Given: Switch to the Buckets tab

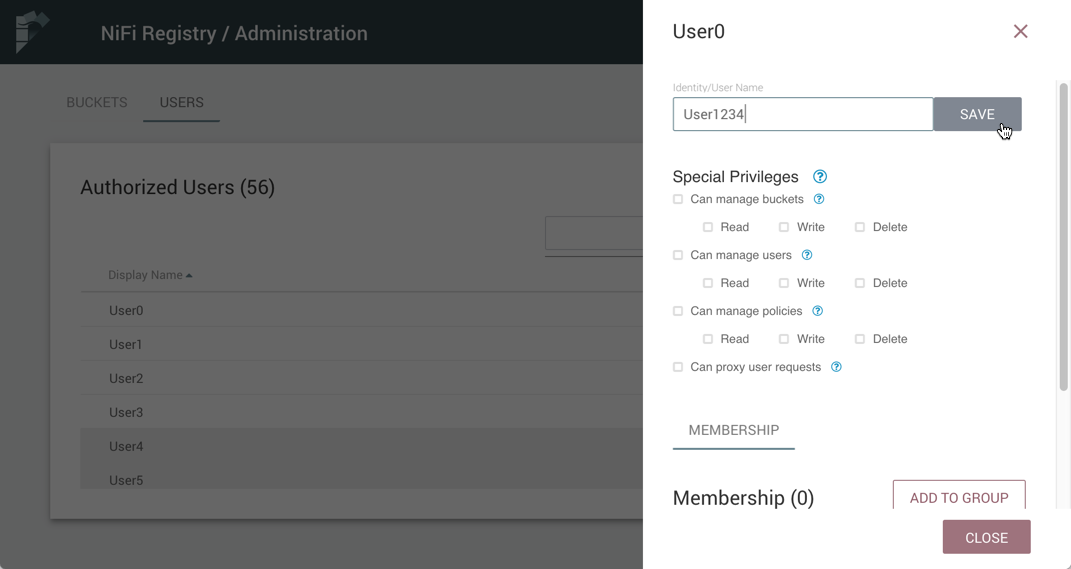Looking at the screenshot, I should point(97,102).
